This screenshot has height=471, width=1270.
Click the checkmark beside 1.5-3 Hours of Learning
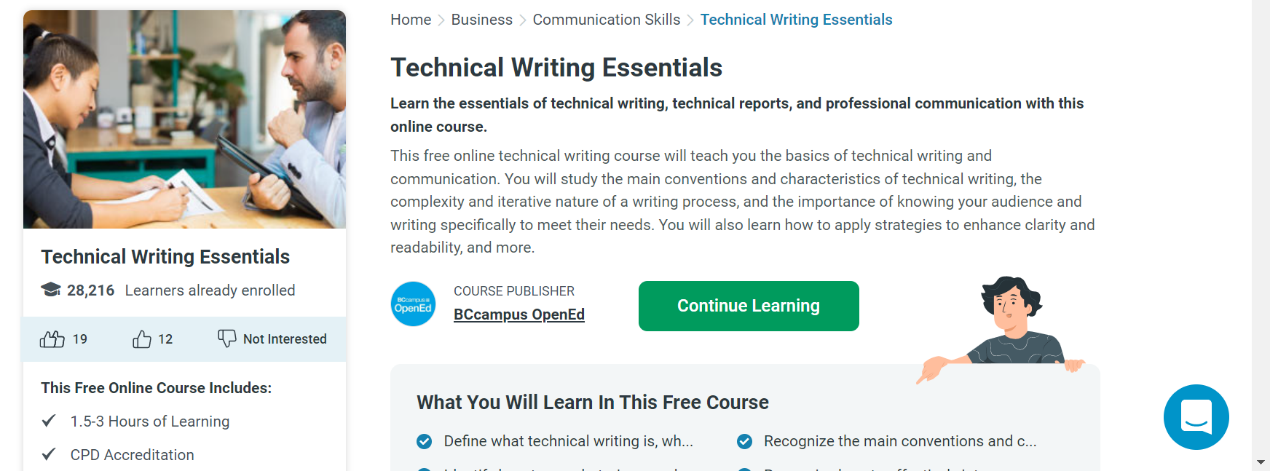[x=48, y=421]
